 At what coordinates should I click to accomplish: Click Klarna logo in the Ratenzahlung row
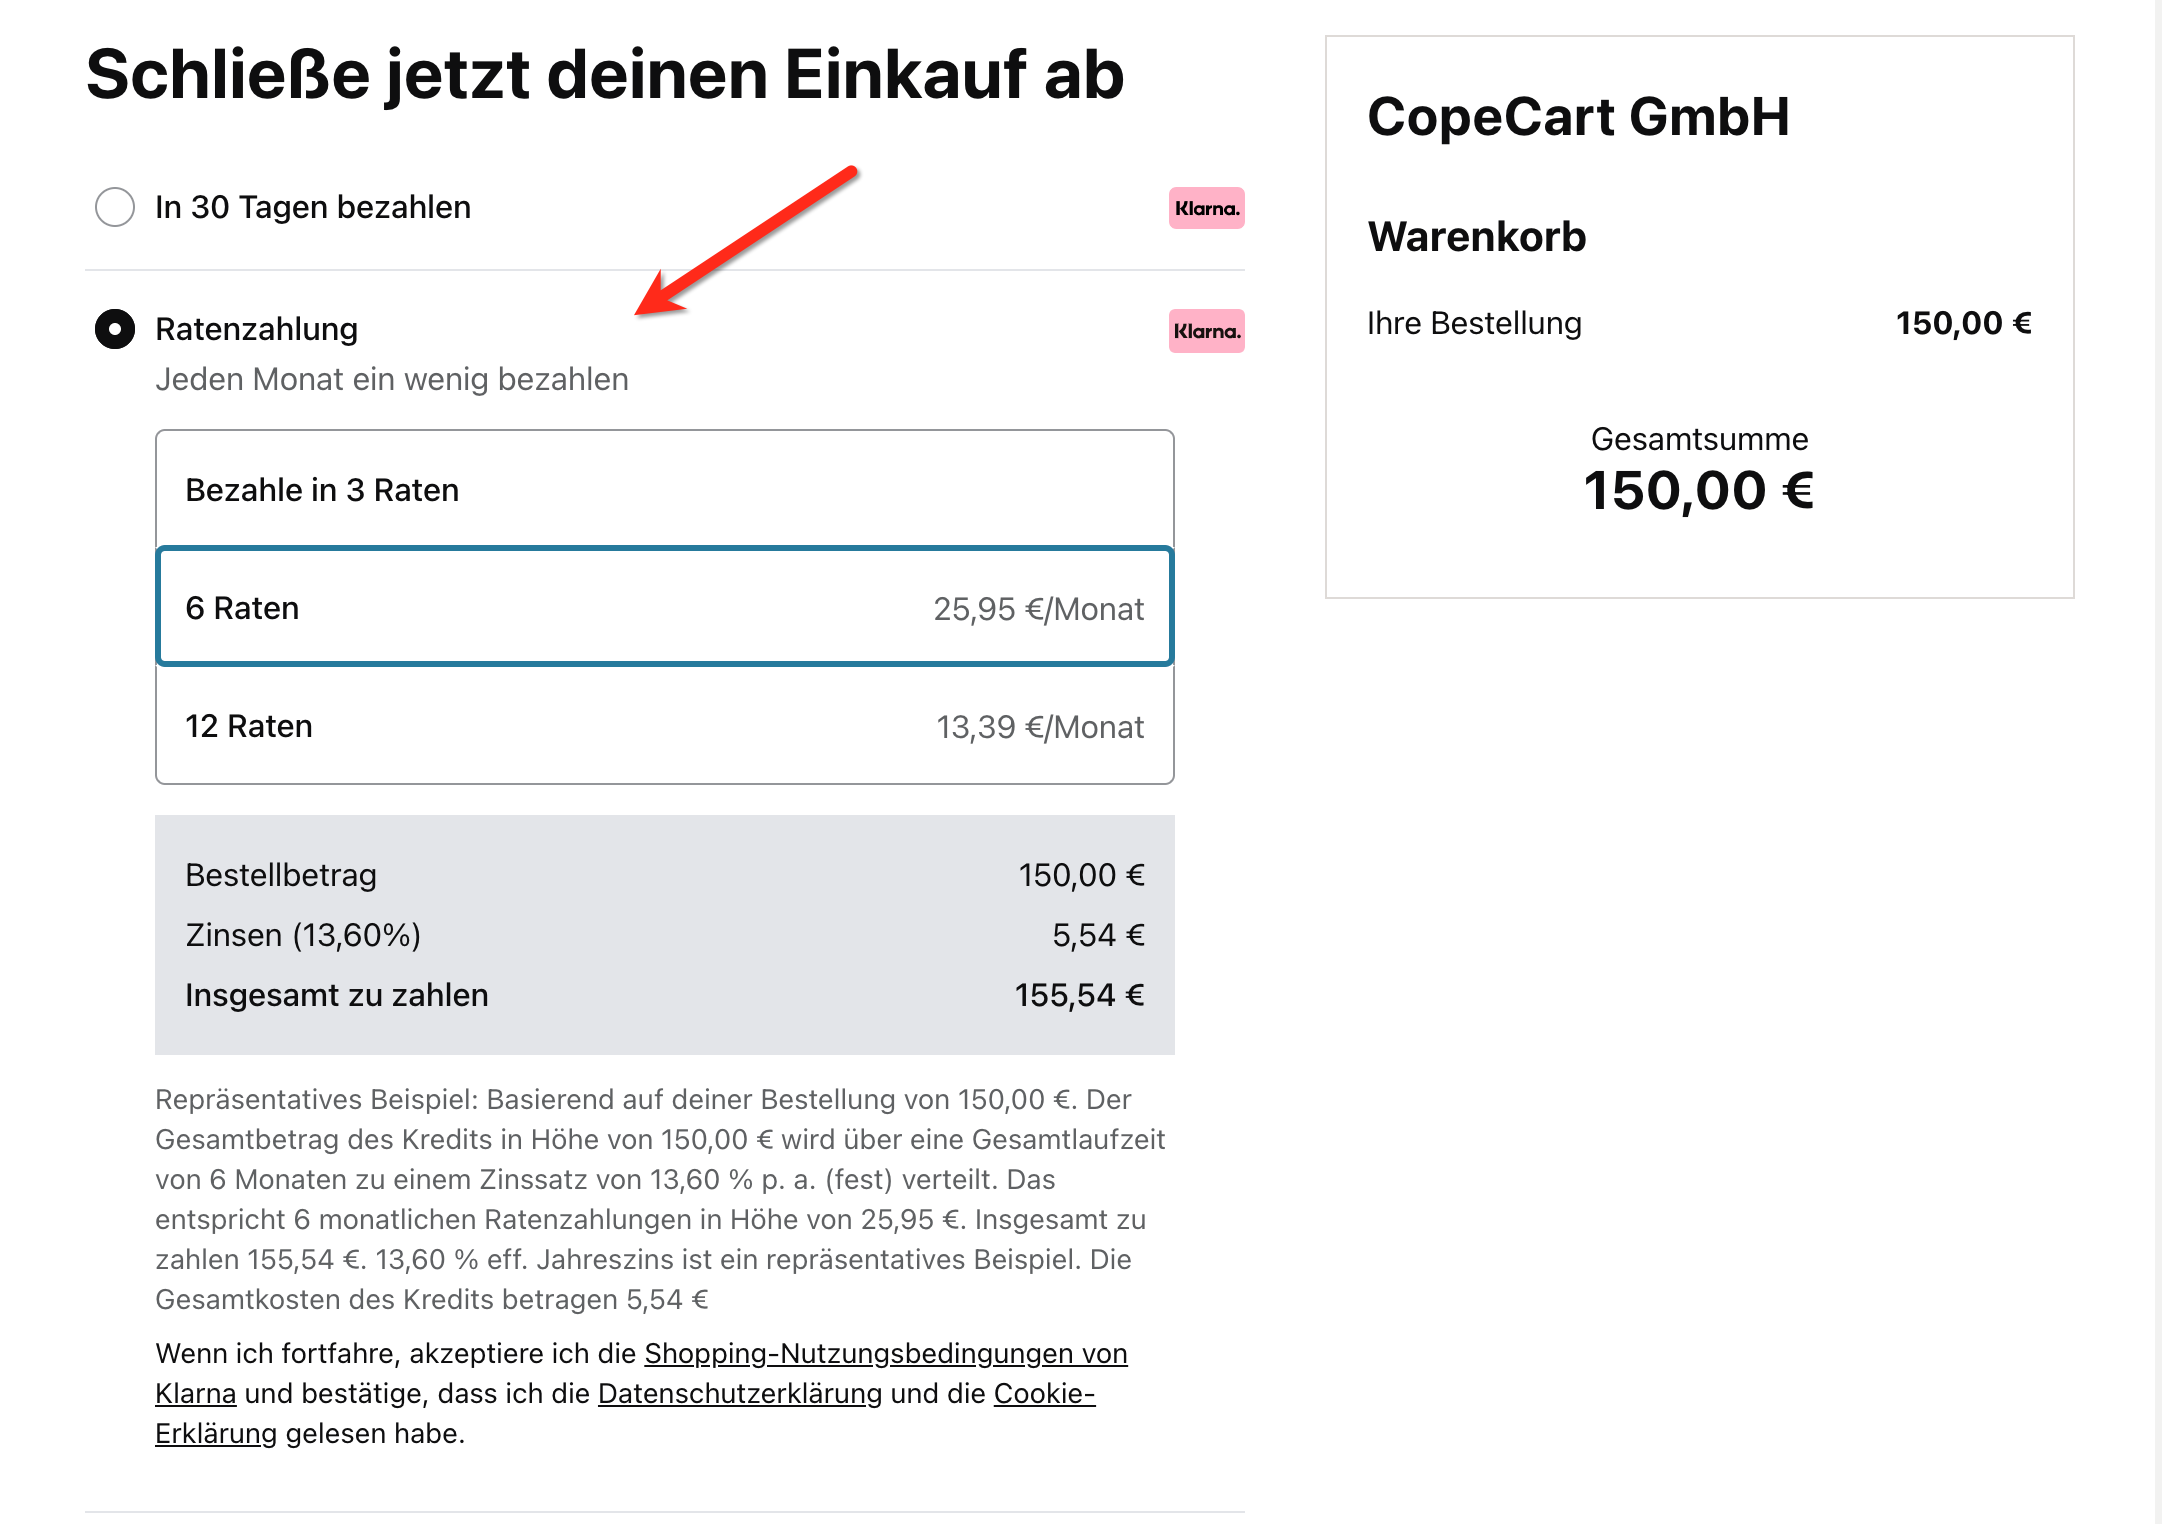pyautogui.click(x=1206, y=331)
